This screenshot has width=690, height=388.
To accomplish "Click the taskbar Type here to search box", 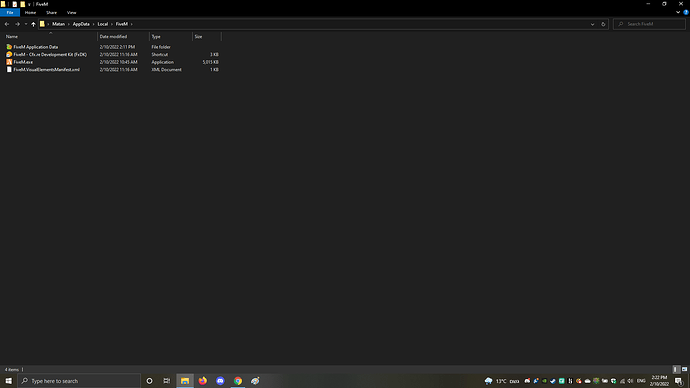I will 79,381.
